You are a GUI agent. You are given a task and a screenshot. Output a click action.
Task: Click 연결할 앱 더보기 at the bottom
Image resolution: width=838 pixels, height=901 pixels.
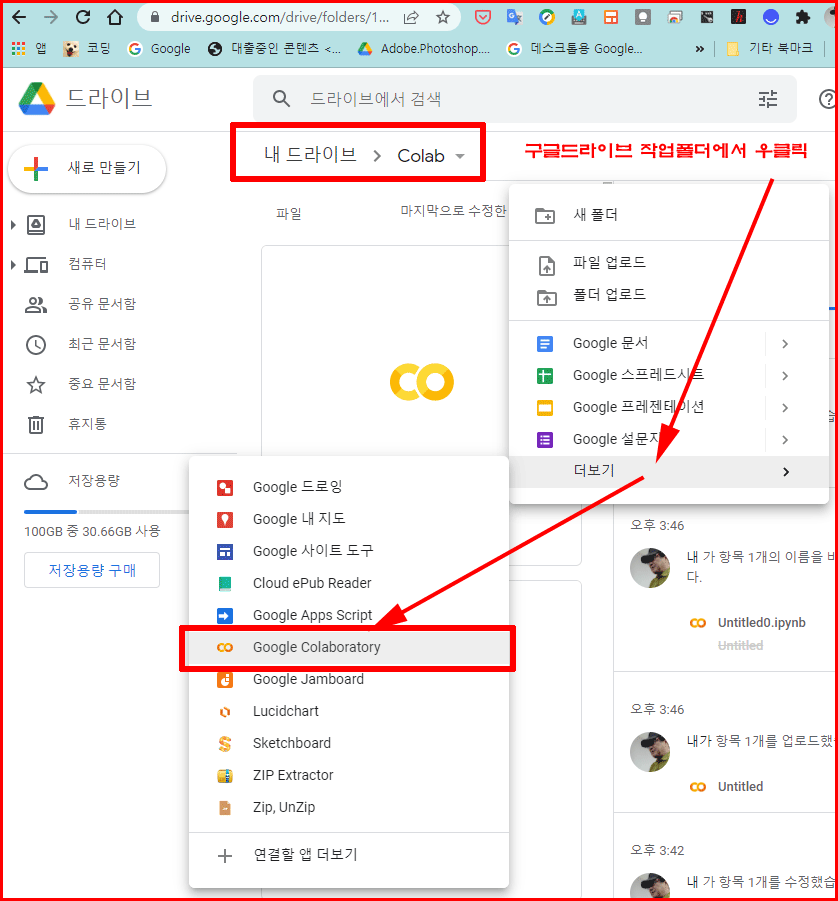[x=348, y=856]
